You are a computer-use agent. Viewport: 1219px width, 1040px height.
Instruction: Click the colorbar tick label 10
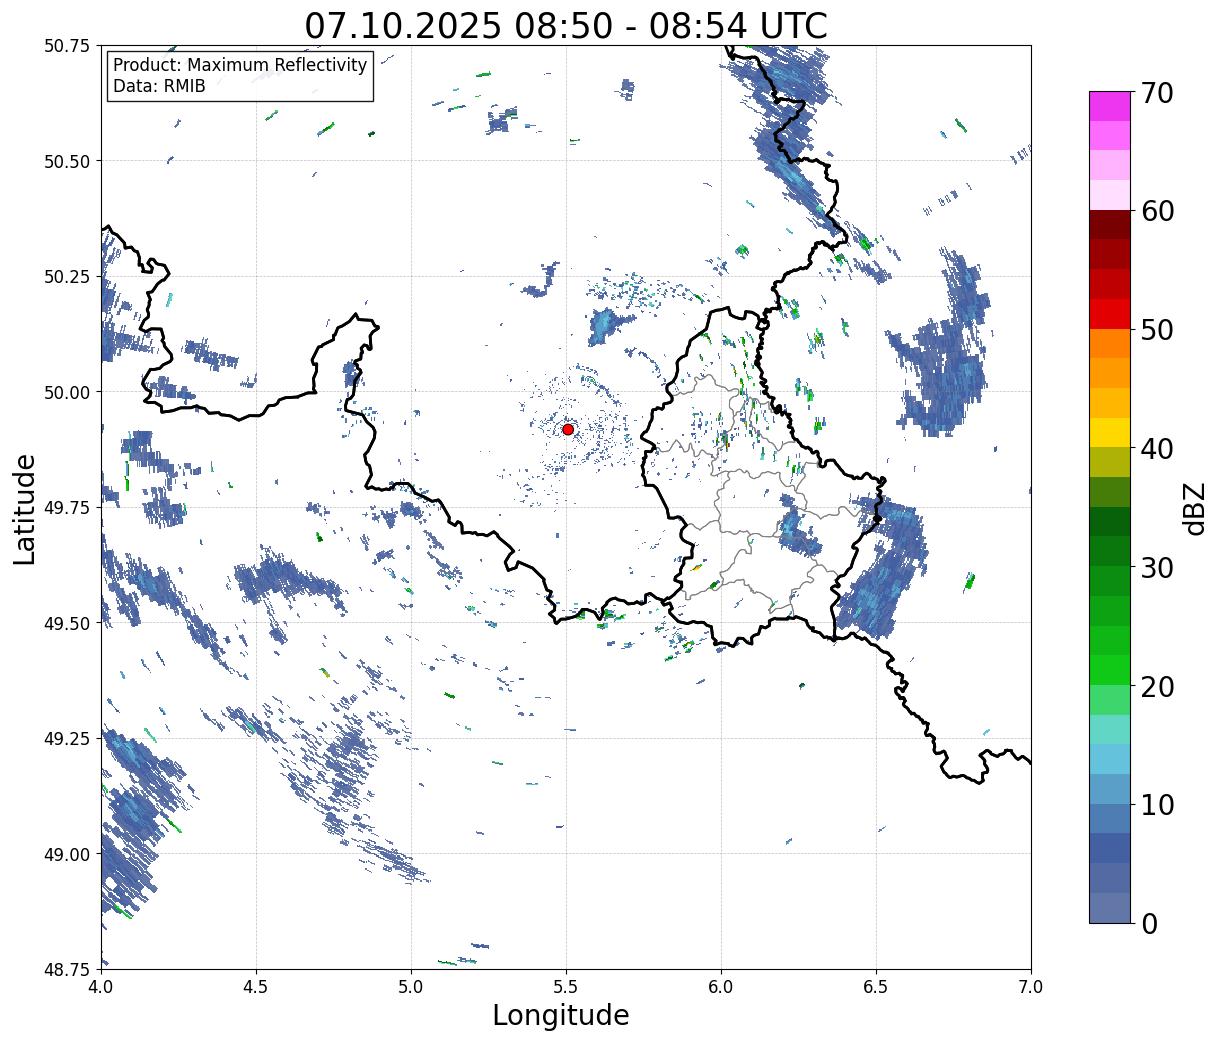(x=1156, y=805)
